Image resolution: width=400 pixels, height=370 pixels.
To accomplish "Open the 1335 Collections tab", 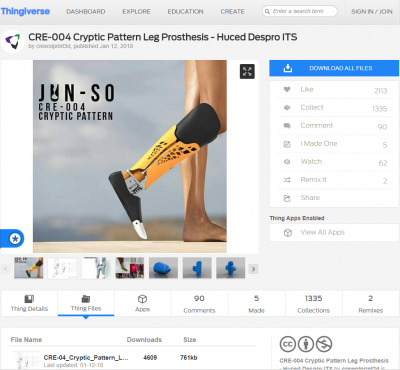I will tap(314, 303).
